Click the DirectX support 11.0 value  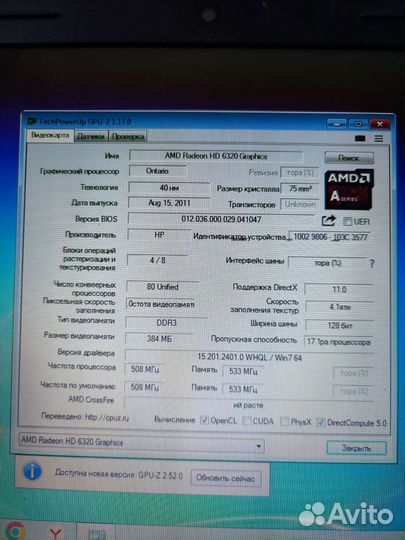click(339, 289)
